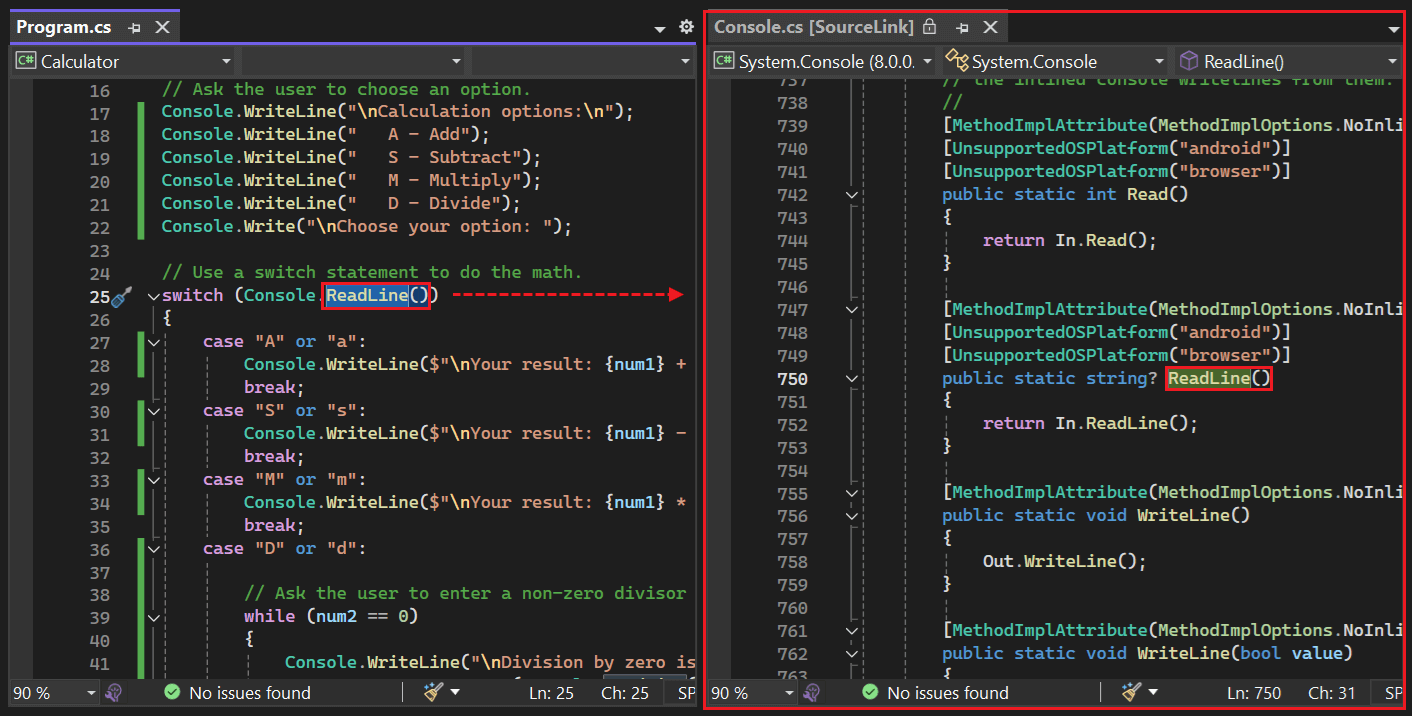
Task: Switch to the Program.cs tab
Action: tap(64, 28)
